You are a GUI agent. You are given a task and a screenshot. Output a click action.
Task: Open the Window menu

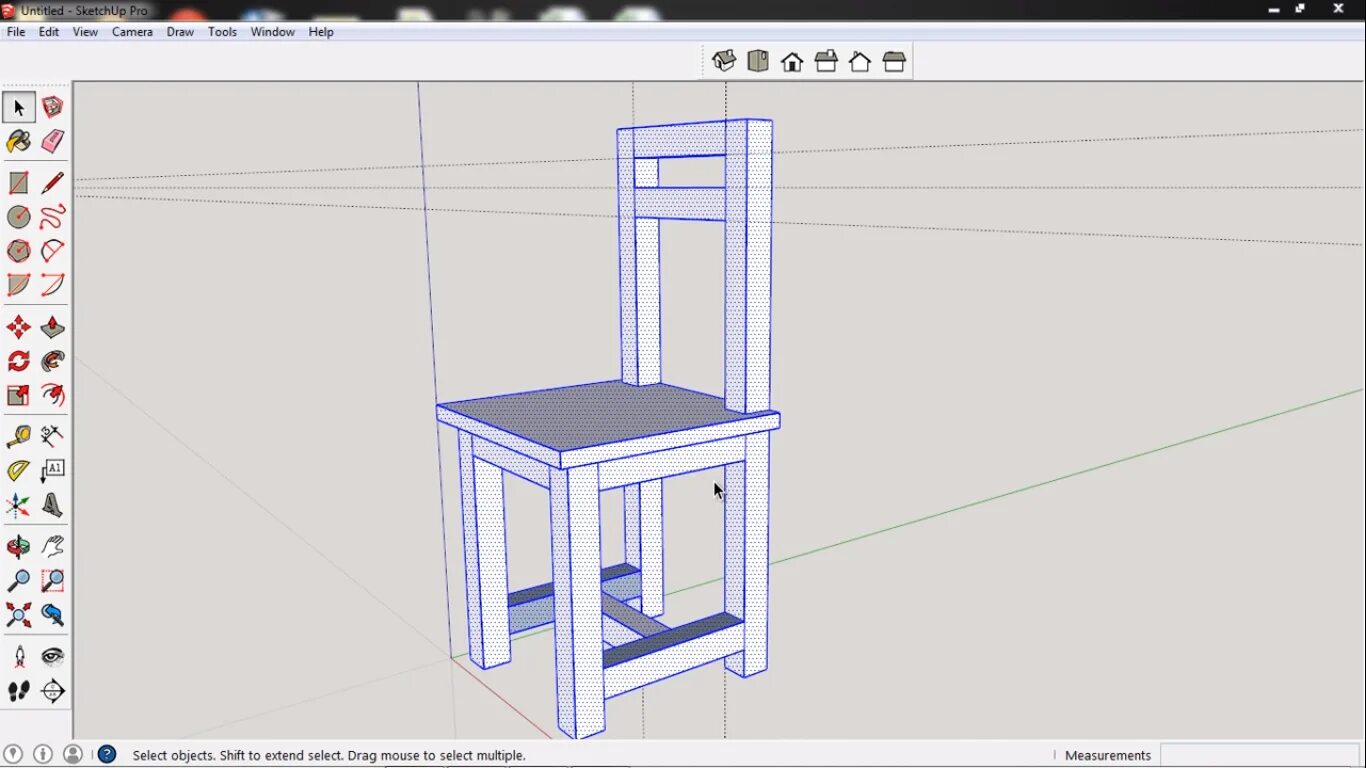coord(272,32)
